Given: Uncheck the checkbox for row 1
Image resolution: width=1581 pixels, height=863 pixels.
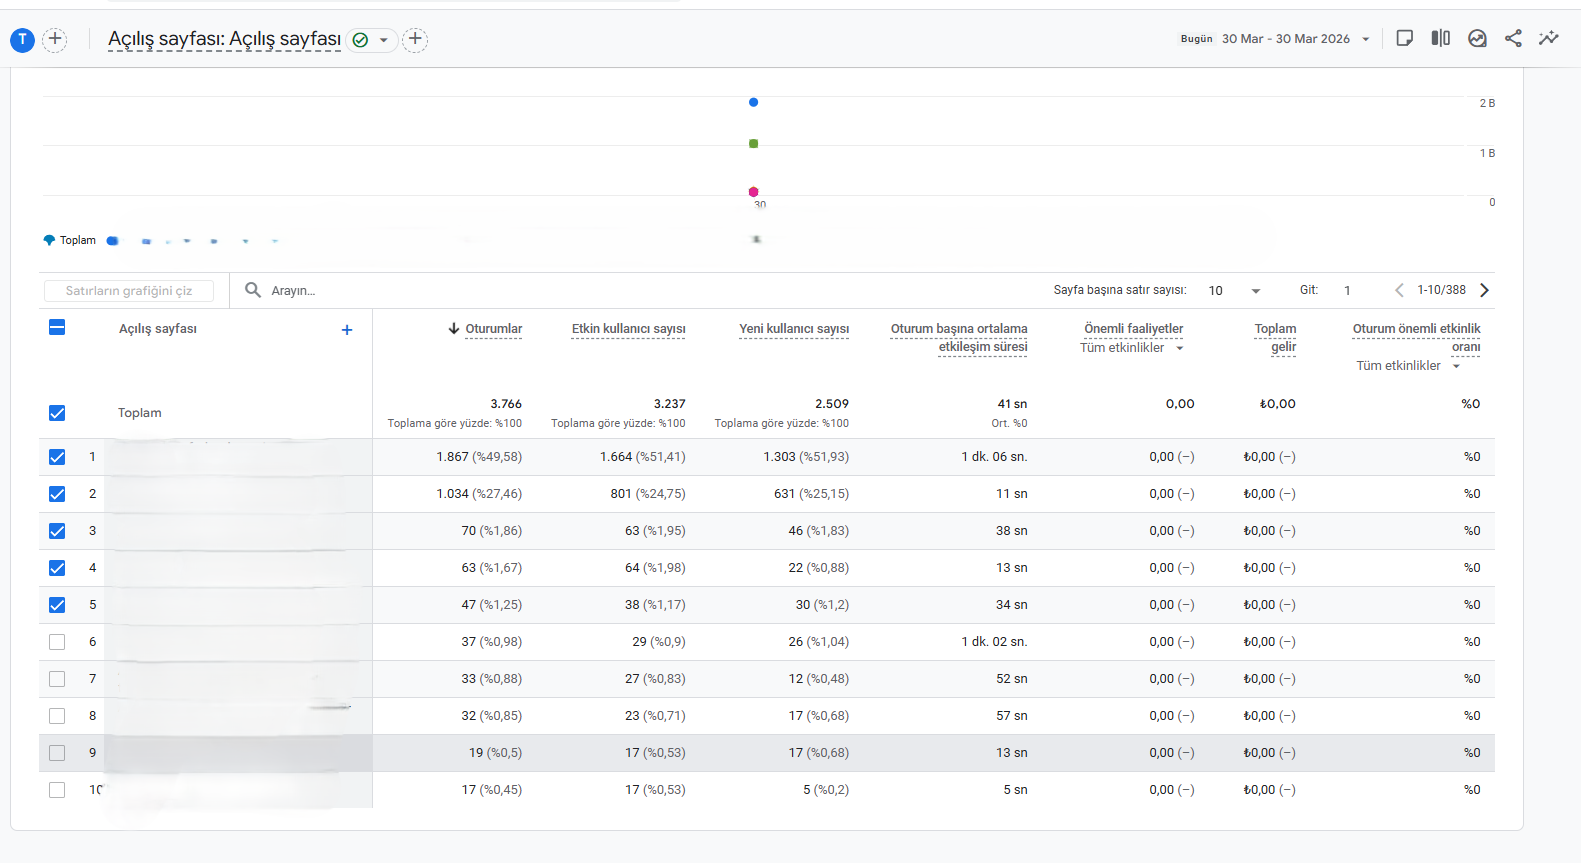Looking at the screenshot, I should tap(57, 457).
